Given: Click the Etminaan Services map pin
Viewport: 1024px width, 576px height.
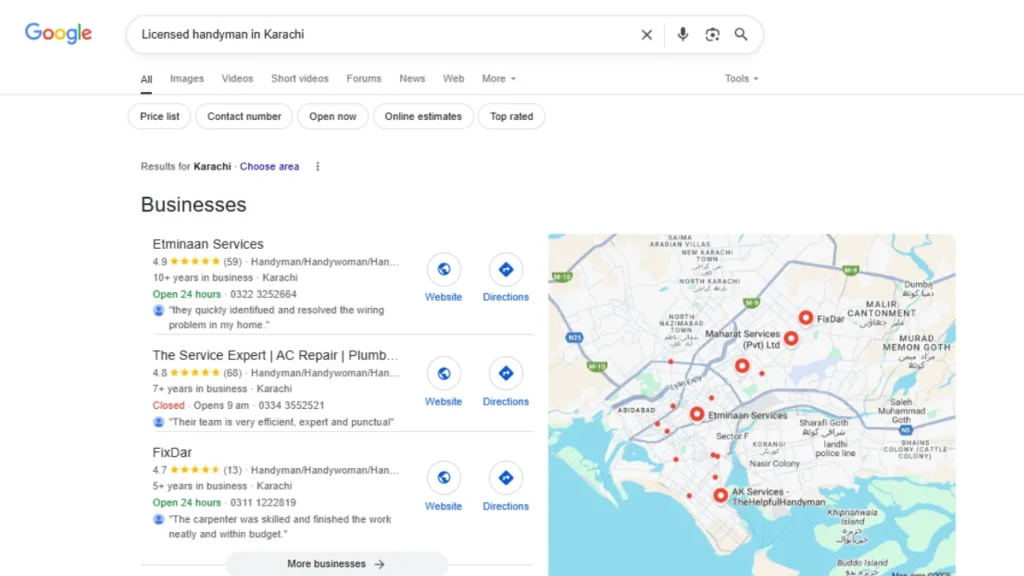Looking at the screenshot, I should [x=697, y=414].
